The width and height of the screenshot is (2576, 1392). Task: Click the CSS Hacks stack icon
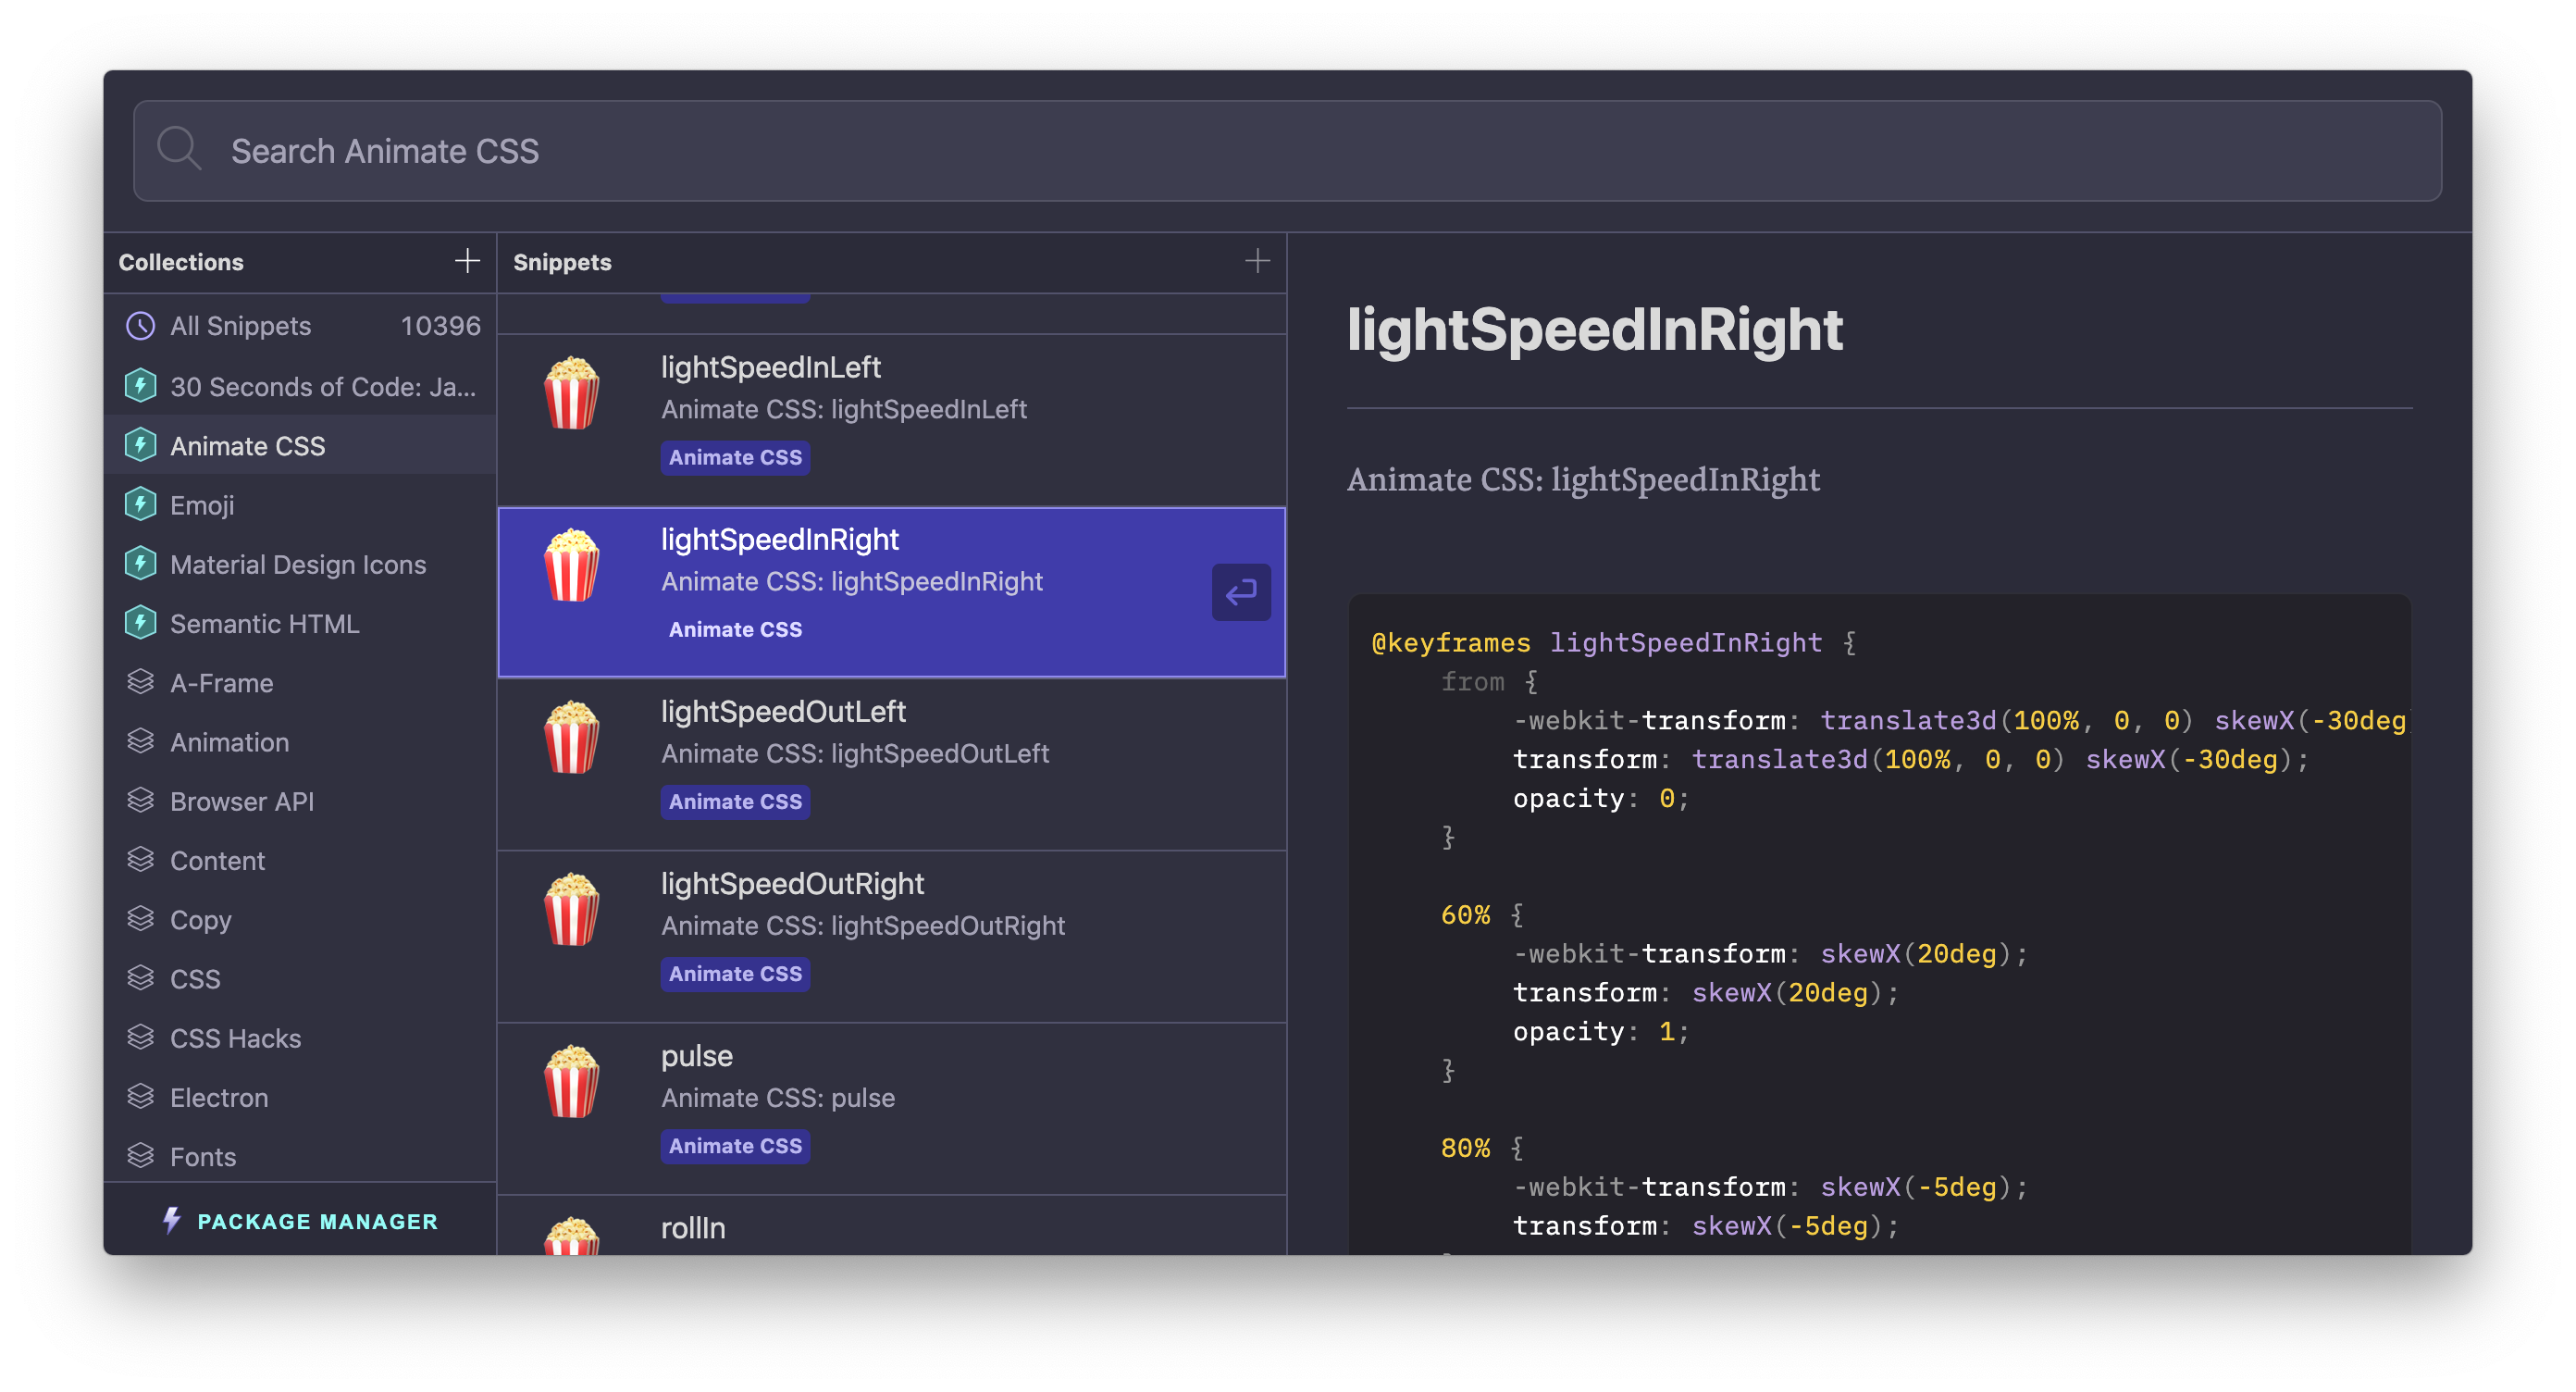point(140,1037)
